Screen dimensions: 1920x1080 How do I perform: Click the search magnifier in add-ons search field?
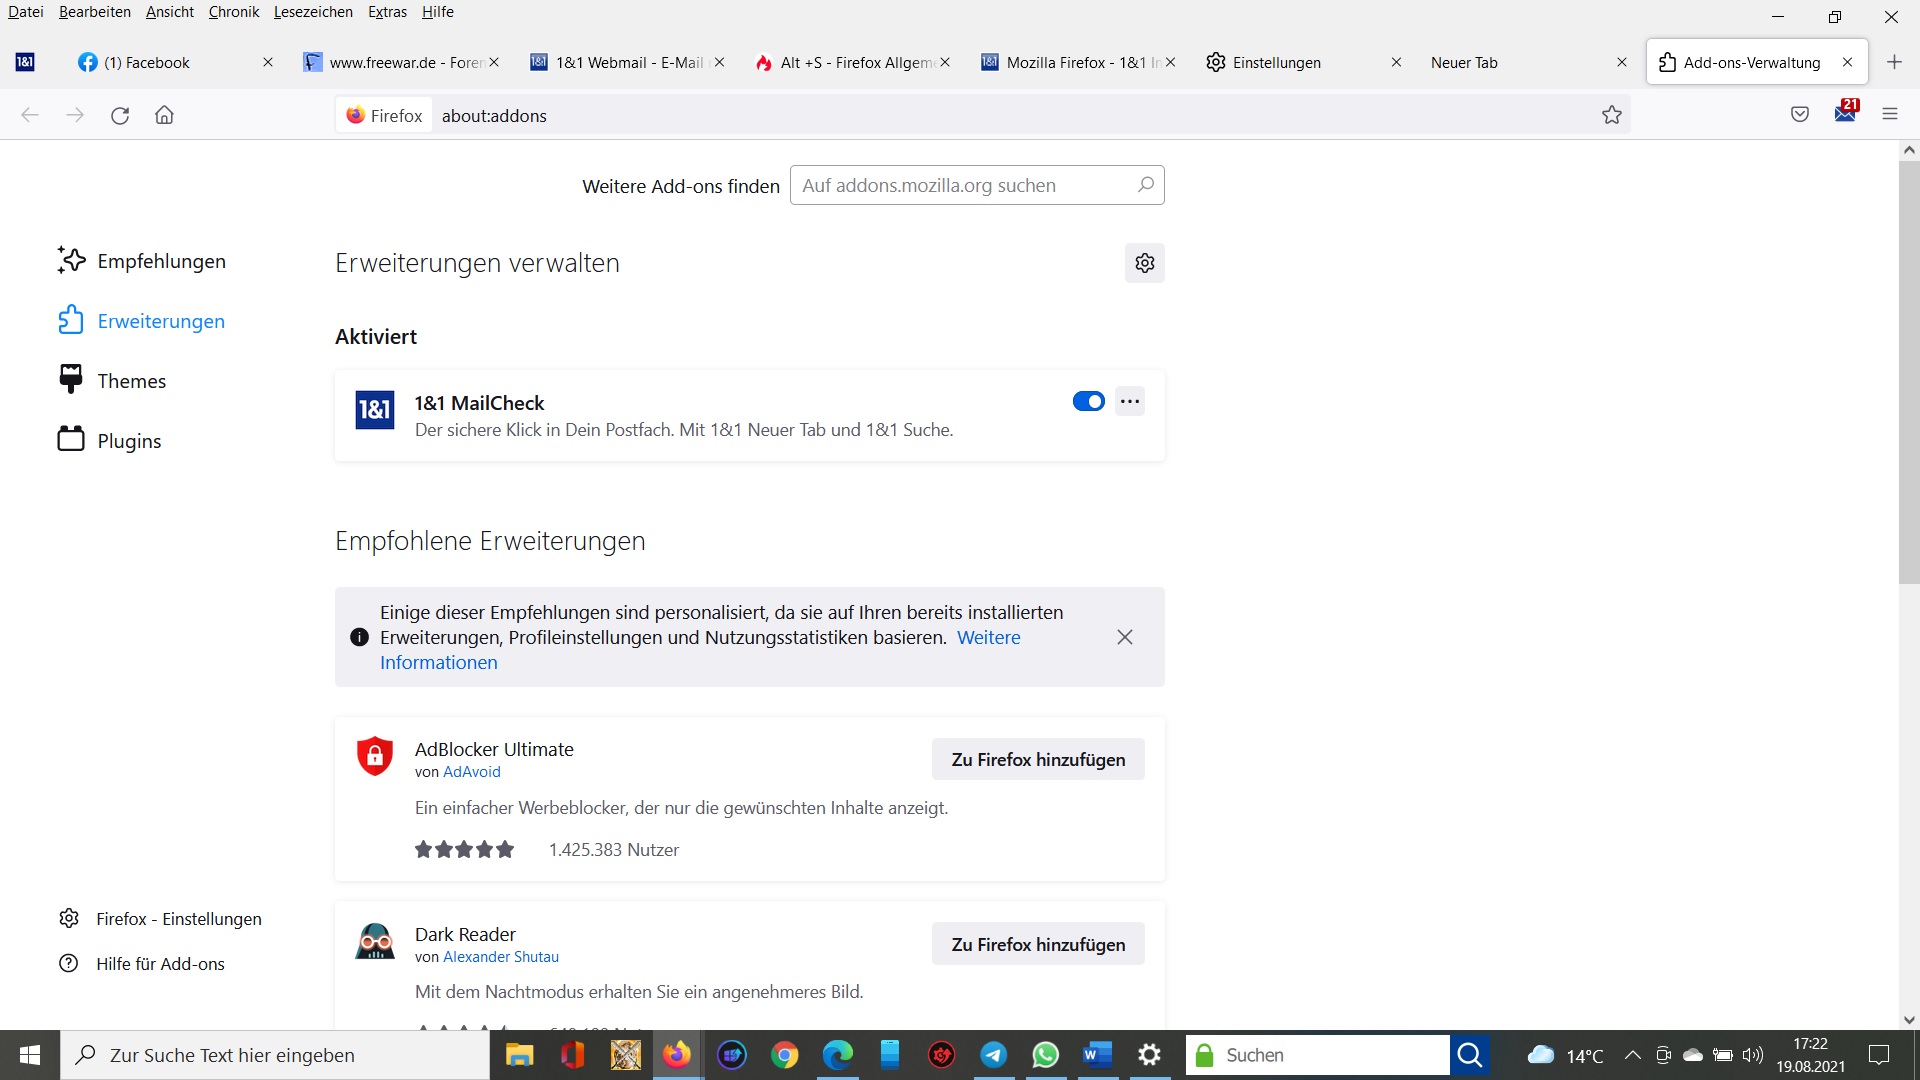tap(1145, 185)
